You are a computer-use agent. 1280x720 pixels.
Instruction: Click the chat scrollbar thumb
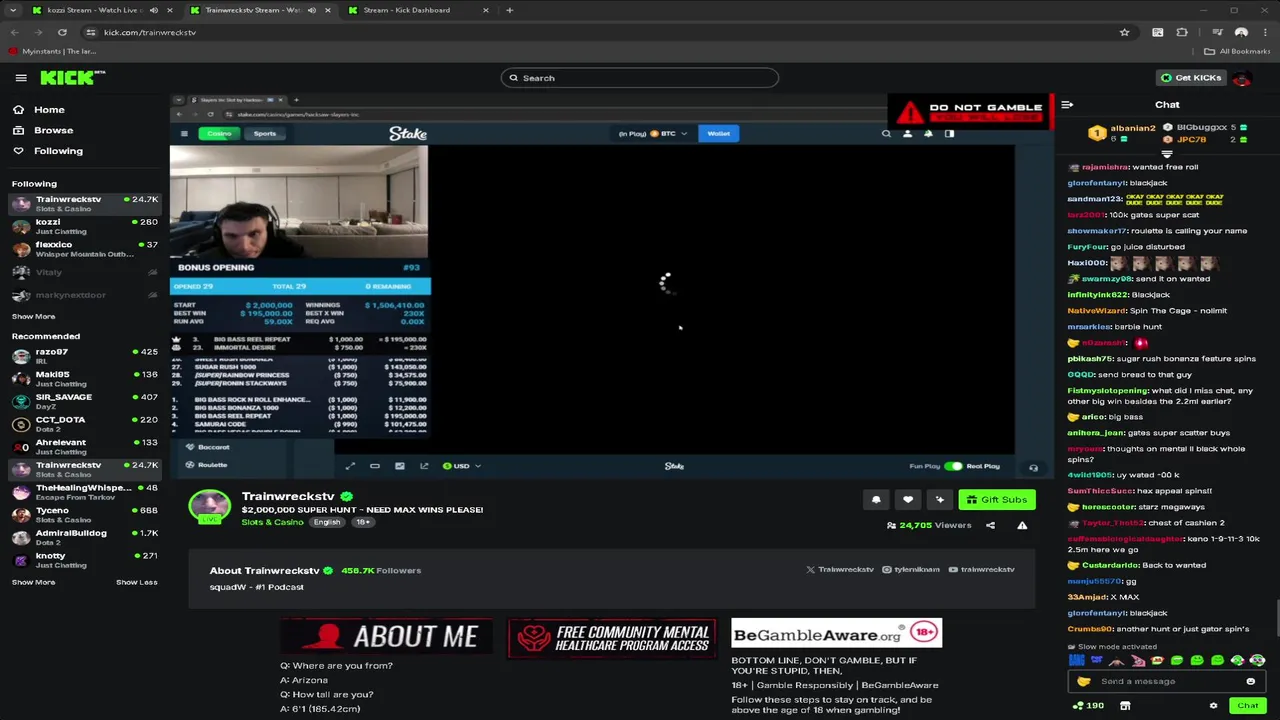[1277, 618]
